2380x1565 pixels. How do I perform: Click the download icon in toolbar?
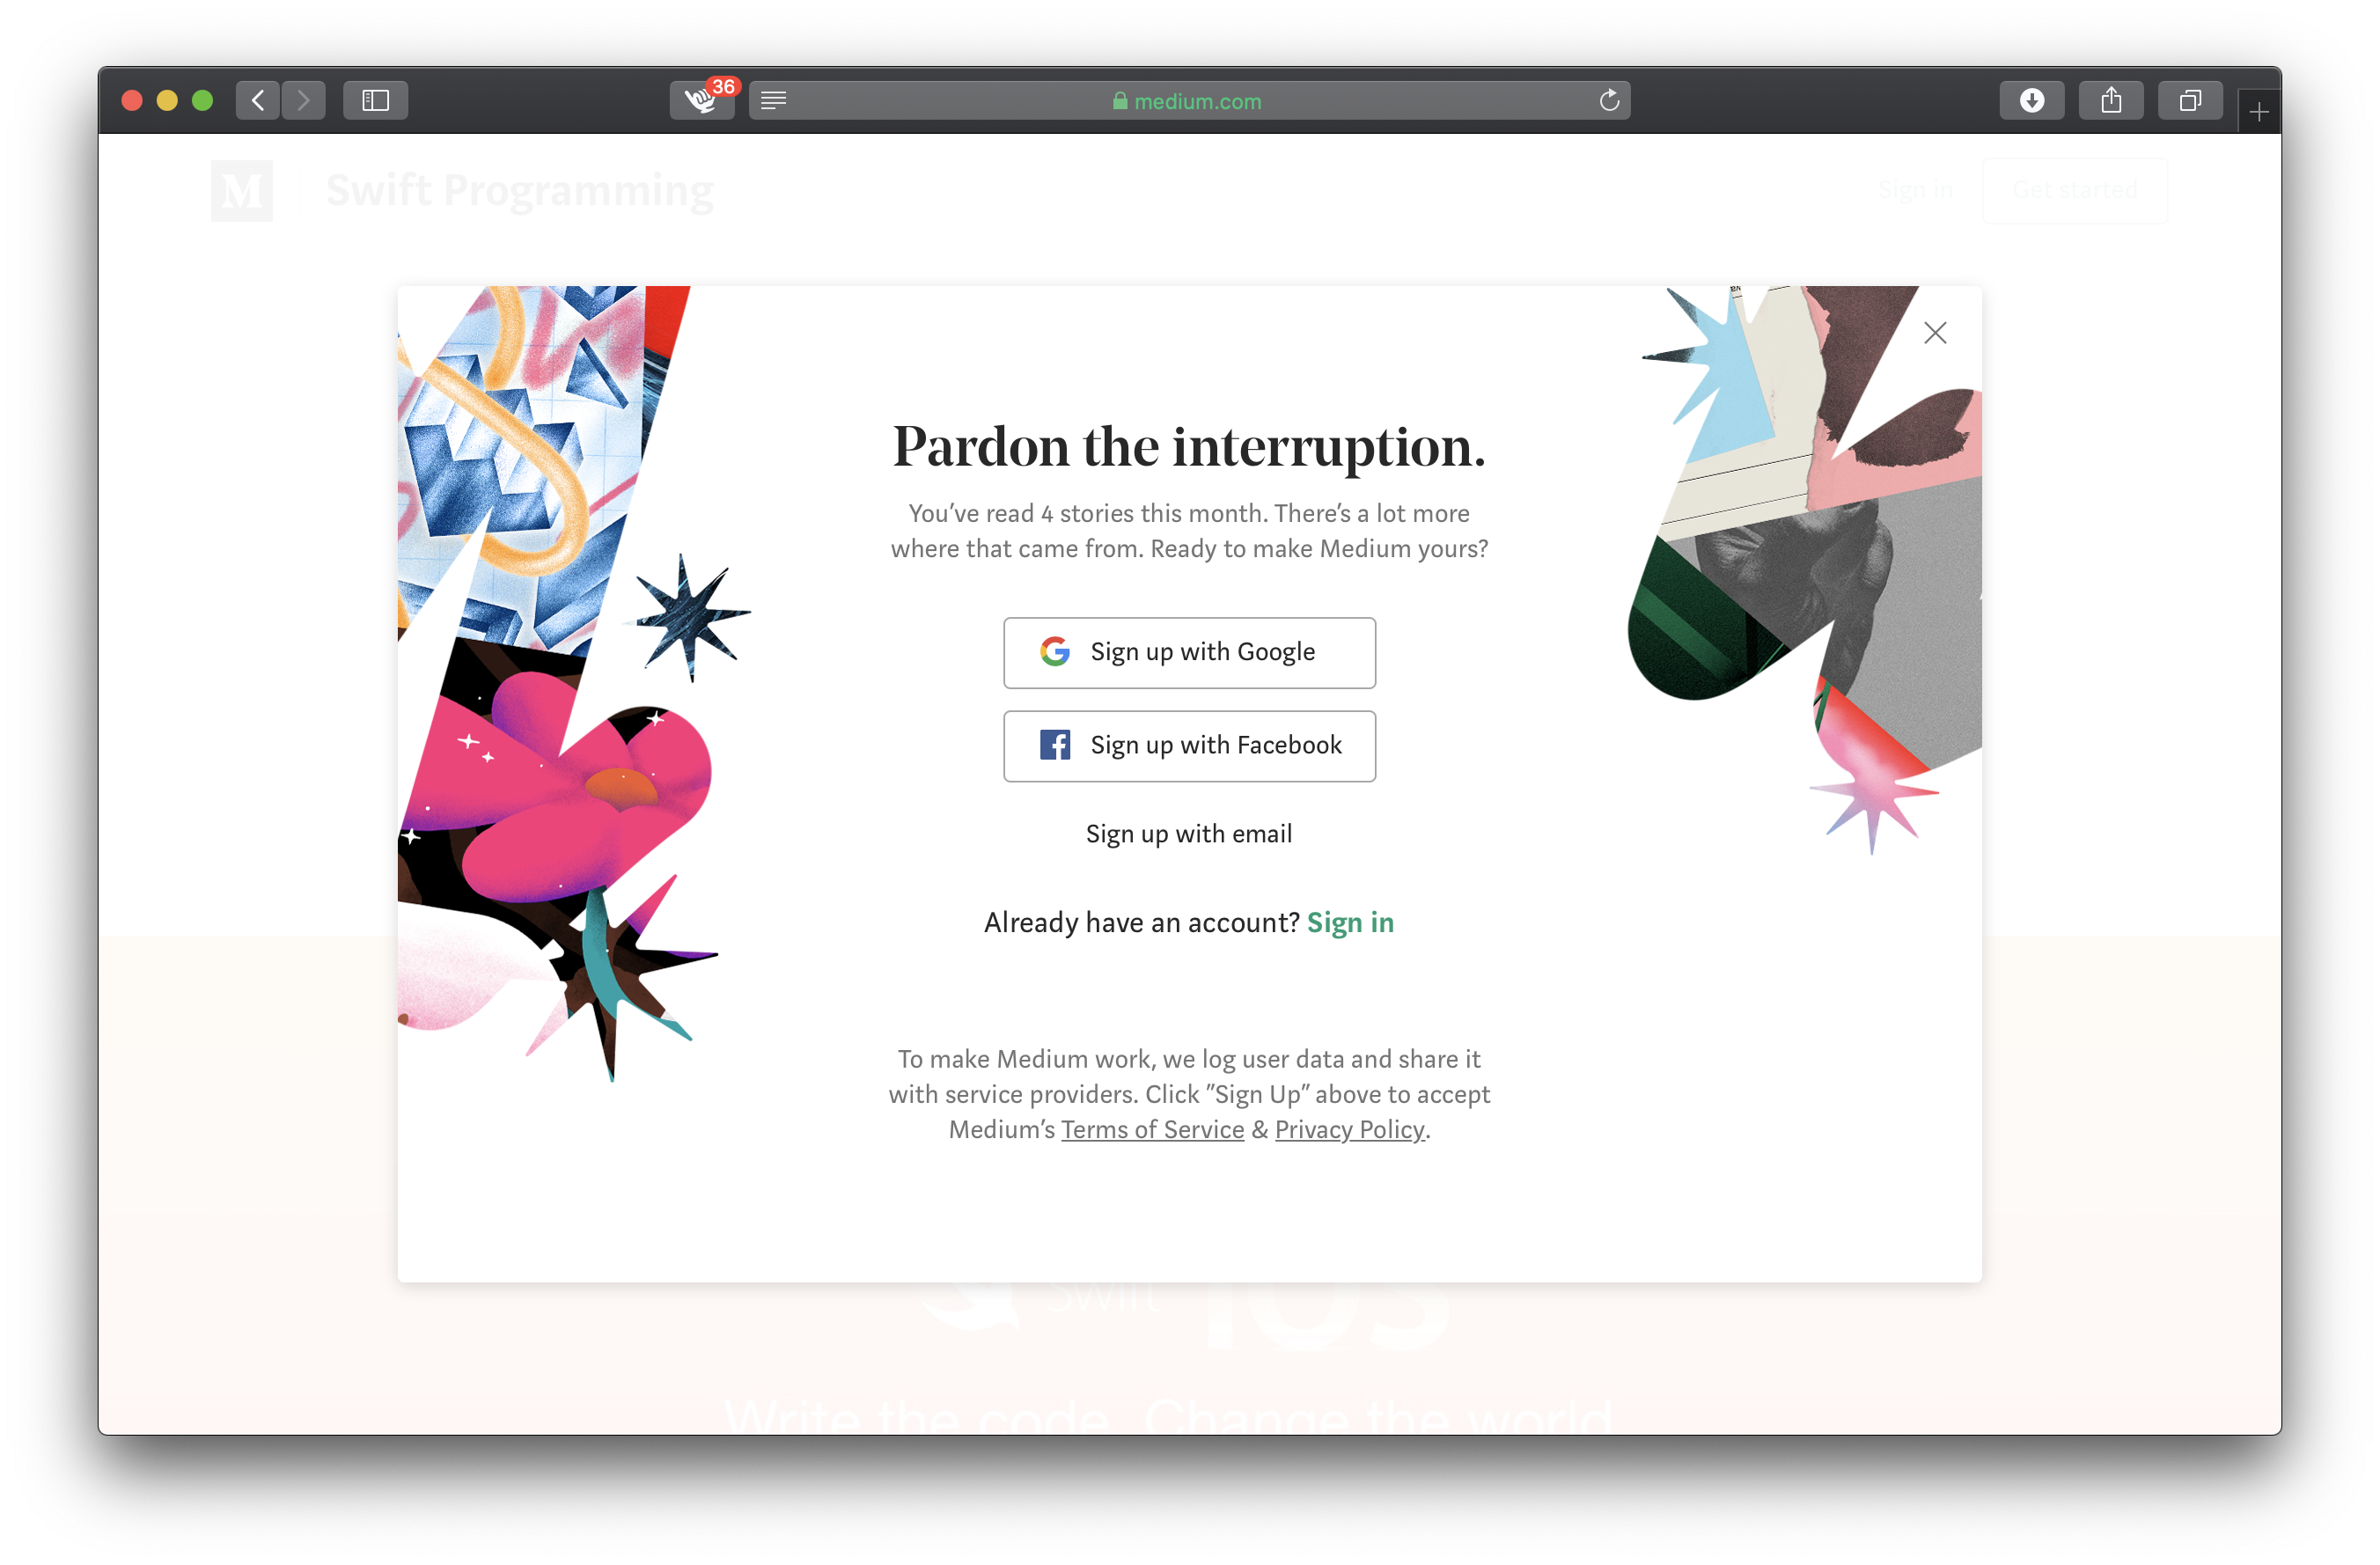click(2029, 99)
